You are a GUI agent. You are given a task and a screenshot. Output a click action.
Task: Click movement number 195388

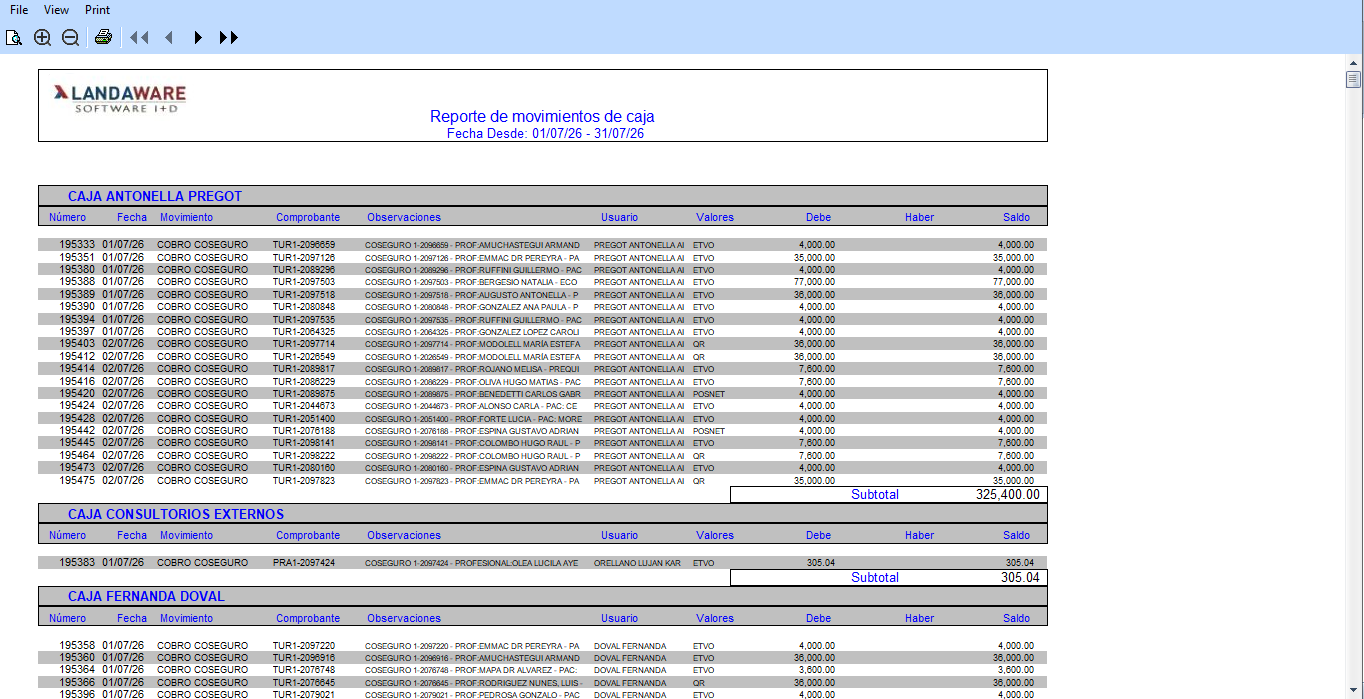pos(77,282)
